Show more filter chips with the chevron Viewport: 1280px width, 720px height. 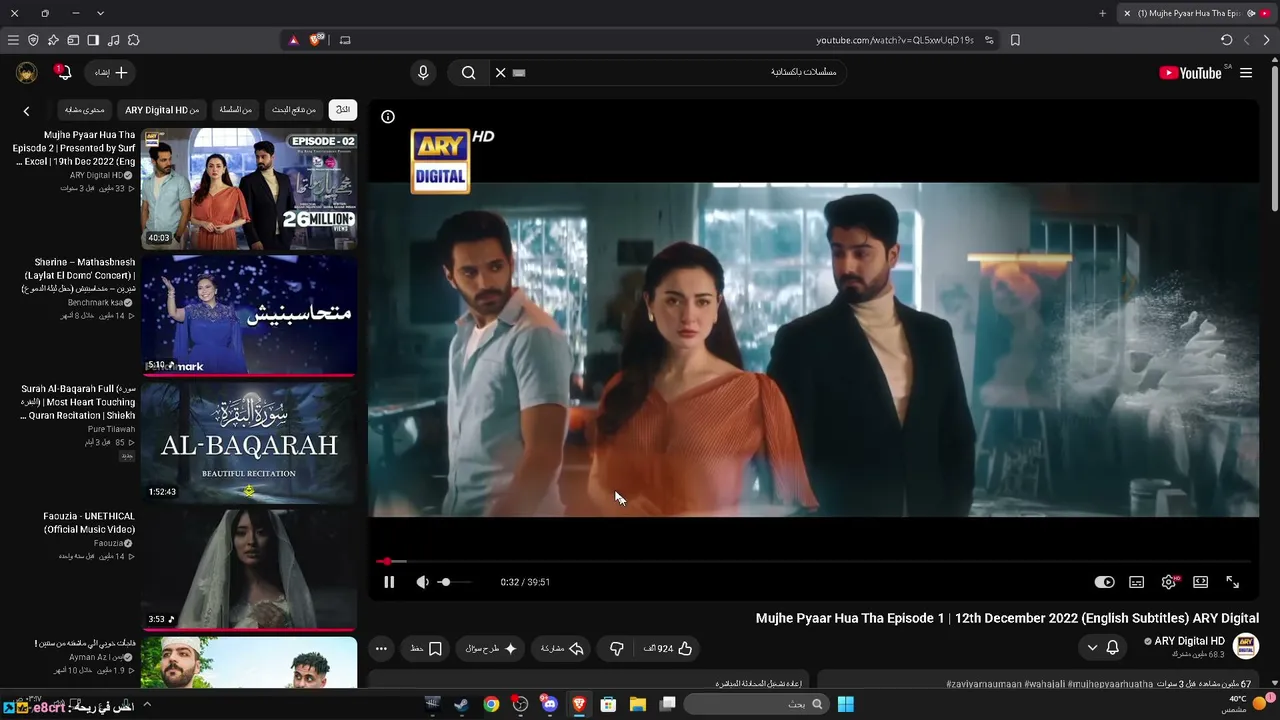point(27,110)
